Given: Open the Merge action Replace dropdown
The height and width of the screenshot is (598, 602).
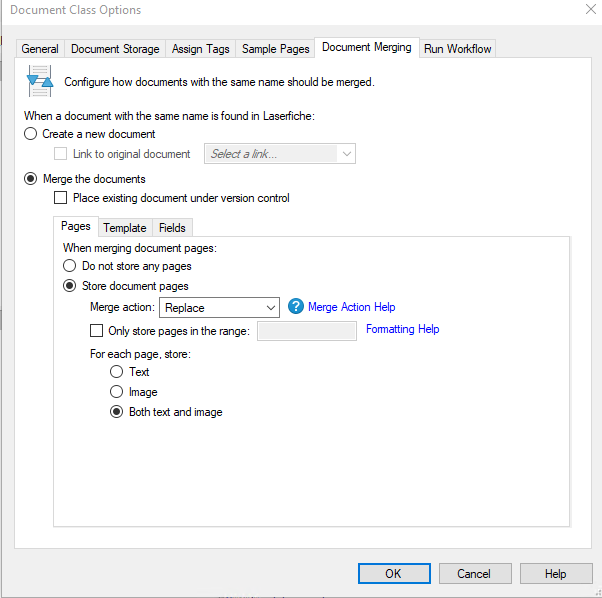Looking at the screenshot, I should (x=219, y=307).
